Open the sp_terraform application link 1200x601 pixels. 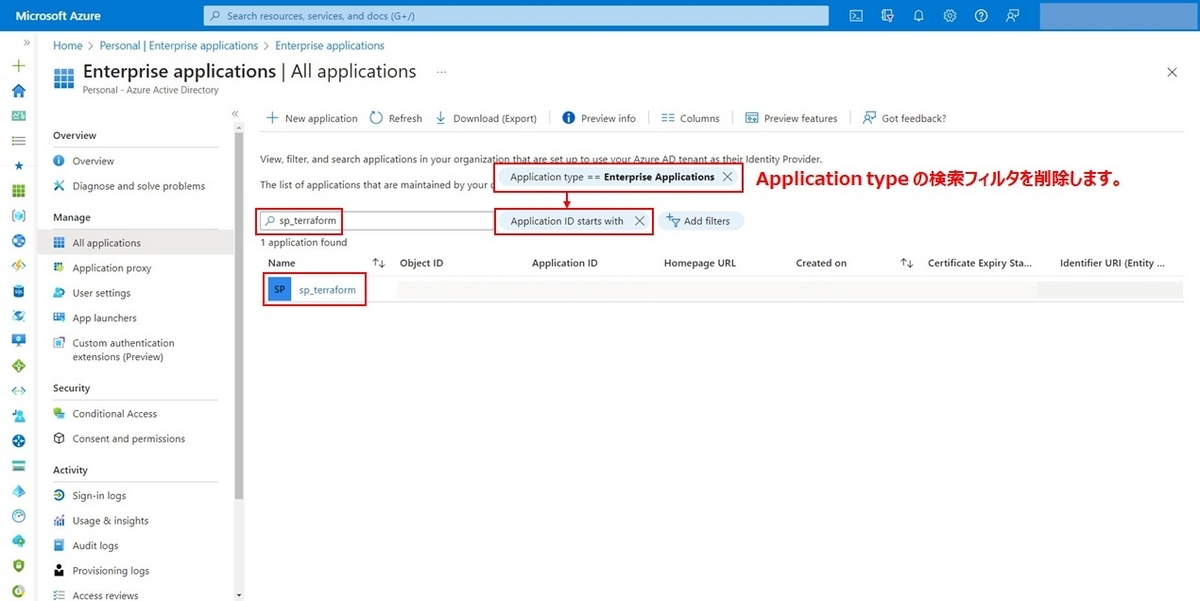[327, 289]
